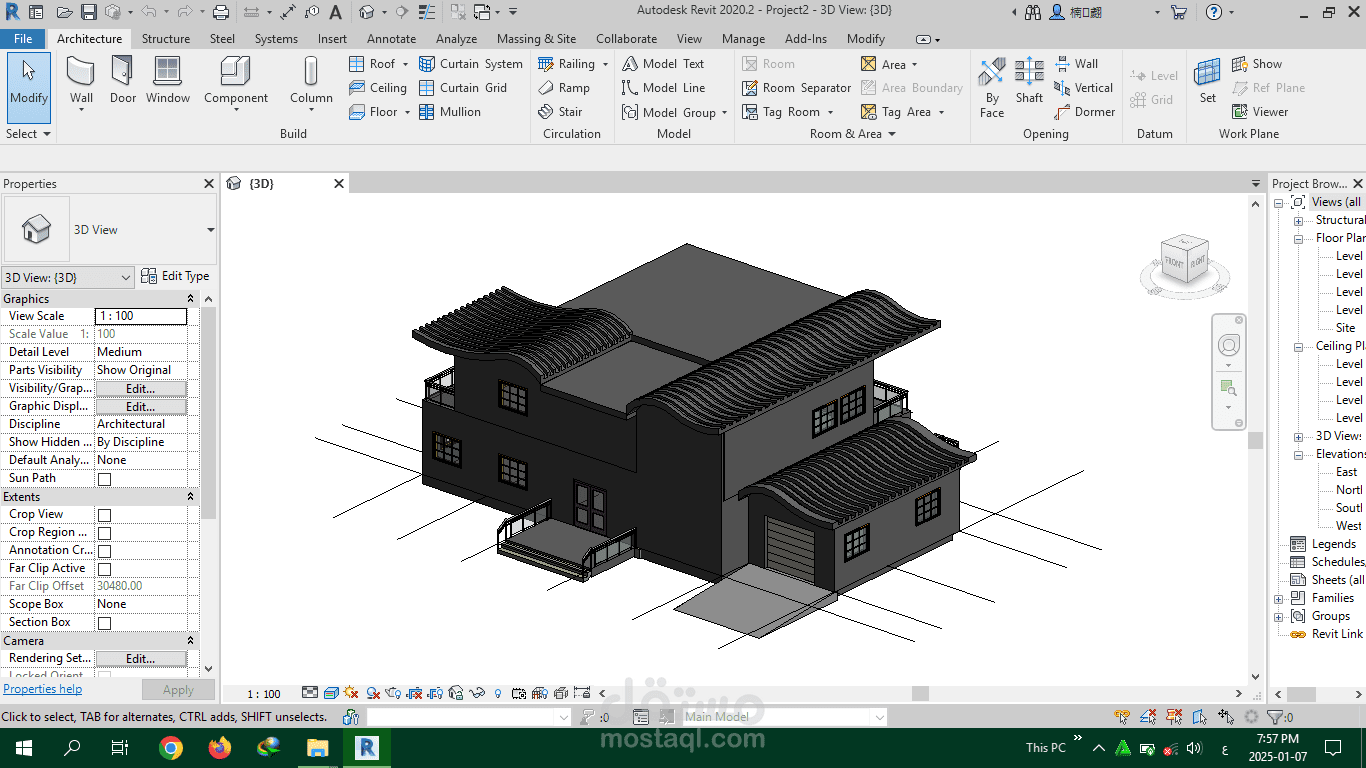Viewport: 1366px width, 768px height.
Task: Open the Massing & Site tab
Action: [x=536, y=39]
